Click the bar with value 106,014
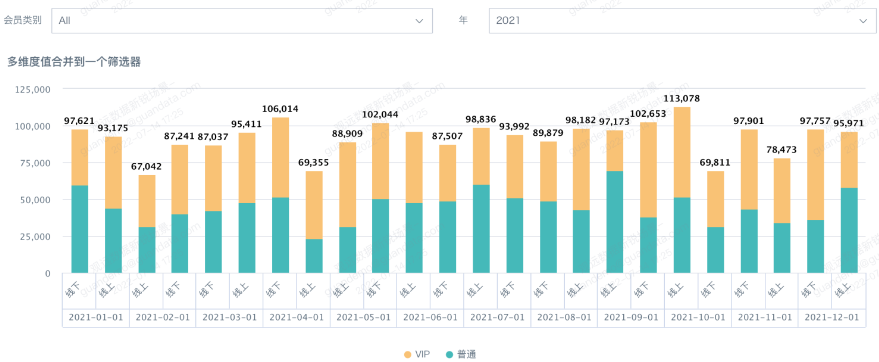This screenshot has height=362, width=879. pos(280,195)
